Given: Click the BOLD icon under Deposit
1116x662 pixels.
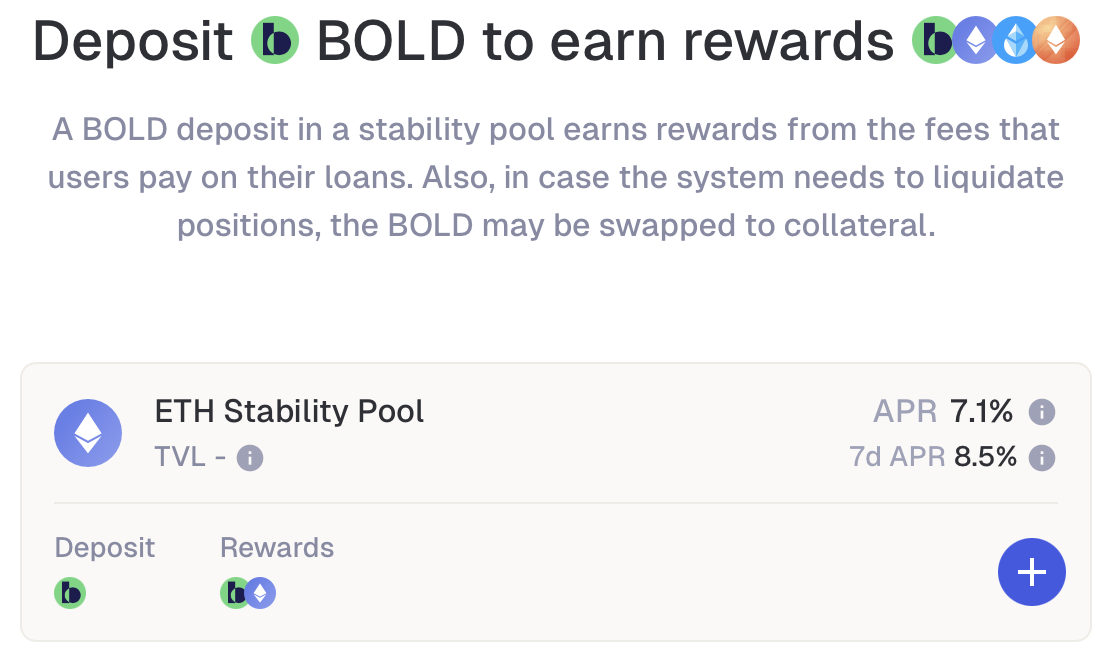Looking at the screenshot, I should (70, 592).
